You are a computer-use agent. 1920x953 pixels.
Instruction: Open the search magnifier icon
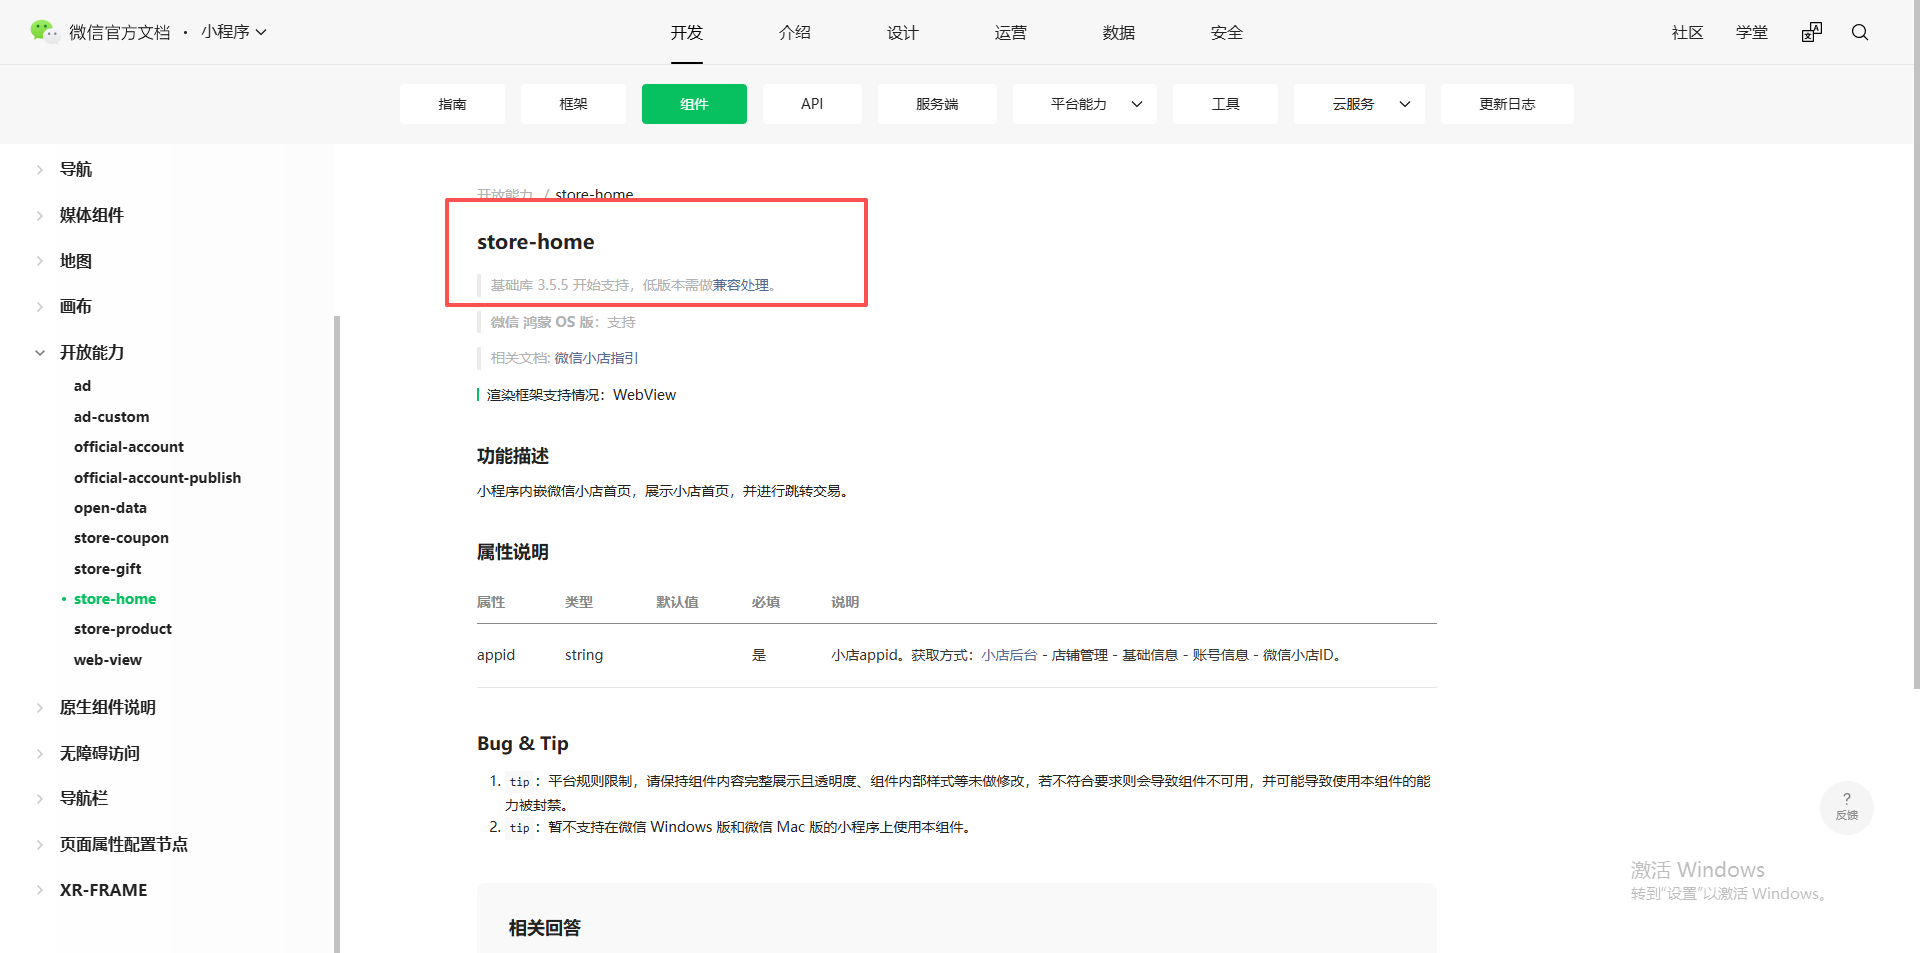point(1860,32)
